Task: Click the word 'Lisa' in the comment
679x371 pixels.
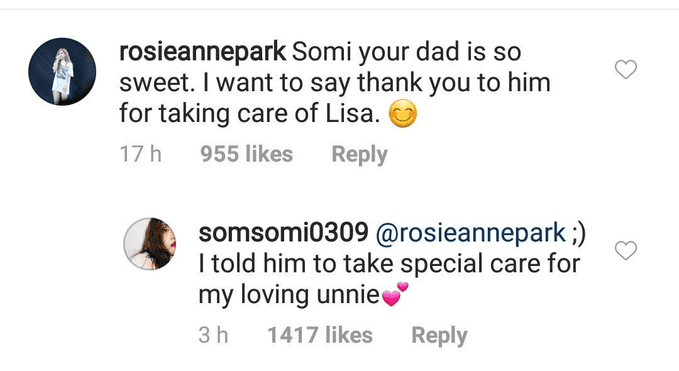Action: click(x=349, y=113)
